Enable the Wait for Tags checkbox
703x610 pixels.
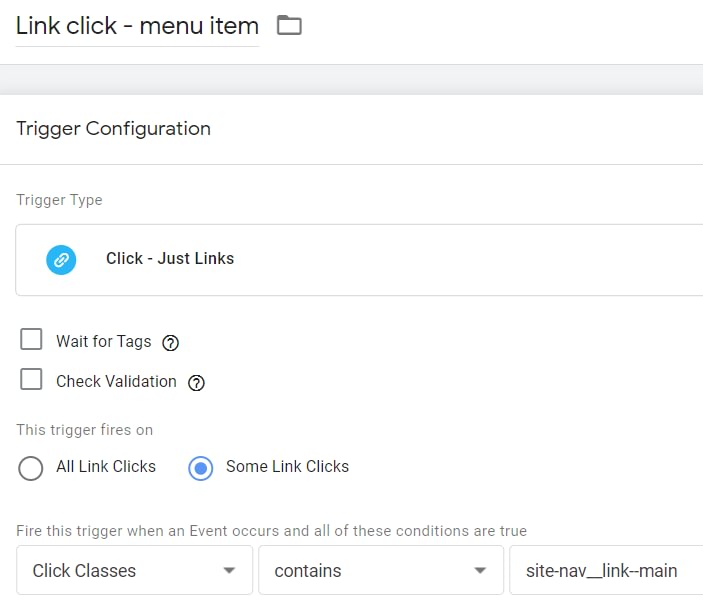point(32,340)
